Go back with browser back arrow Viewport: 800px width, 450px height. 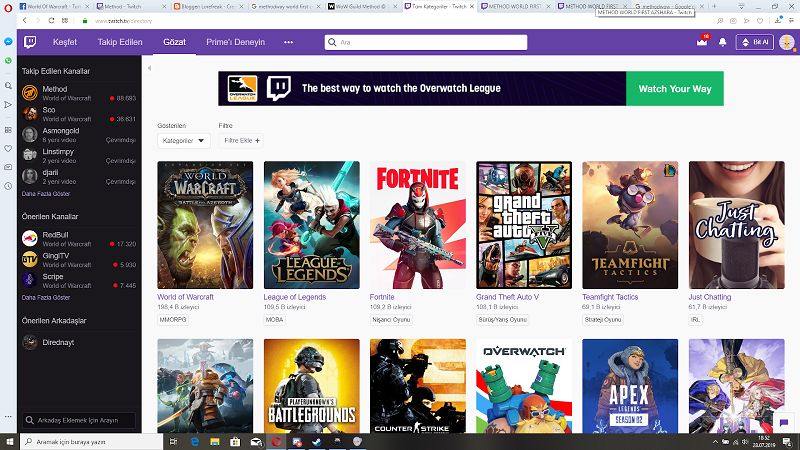point(24,20)
